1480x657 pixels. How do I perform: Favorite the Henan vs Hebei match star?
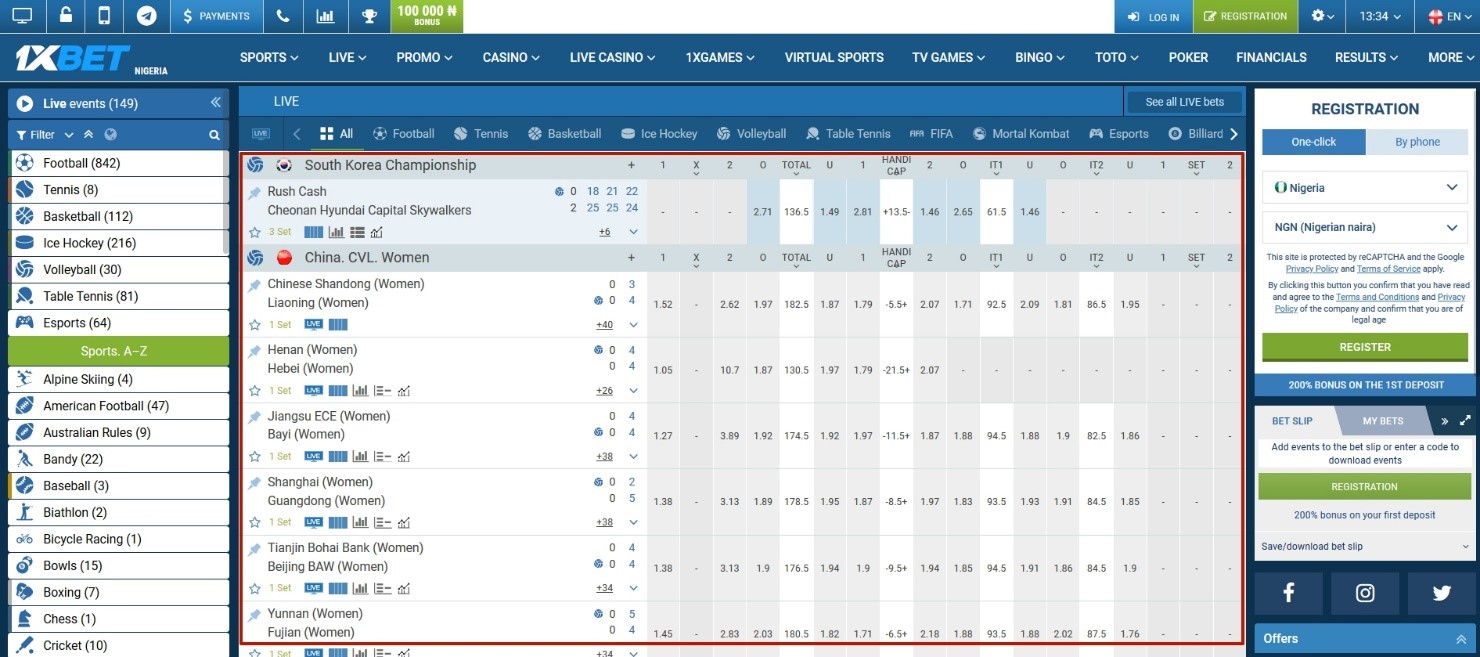click(255, 390)
